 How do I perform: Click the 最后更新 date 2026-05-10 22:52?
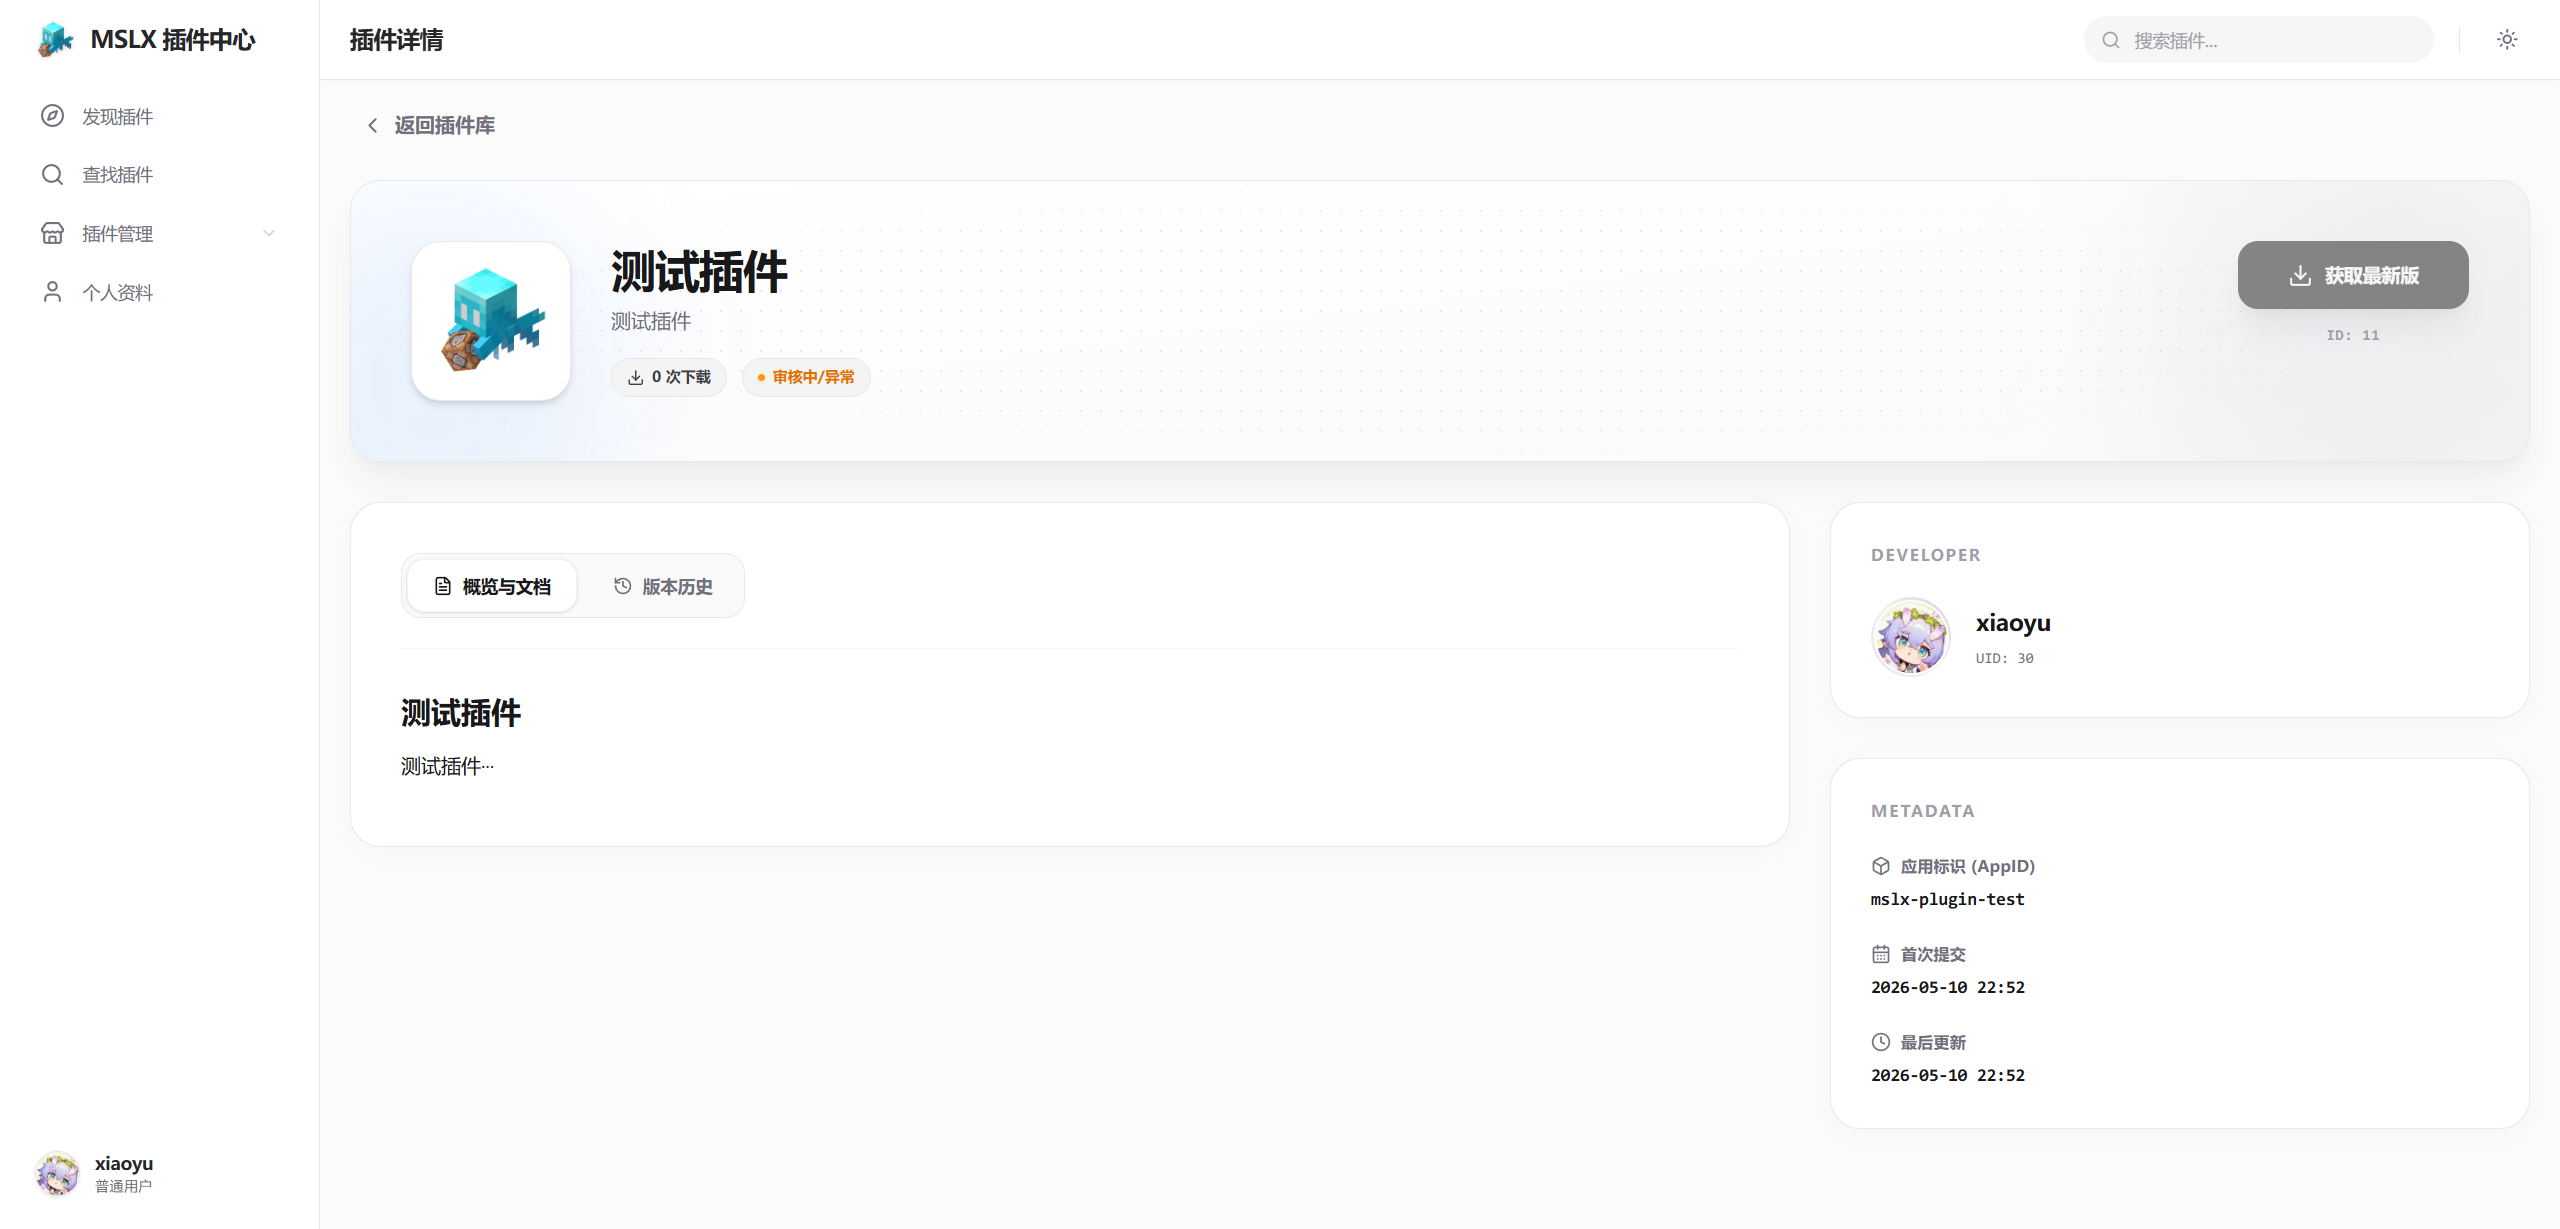point(1948,1075)
